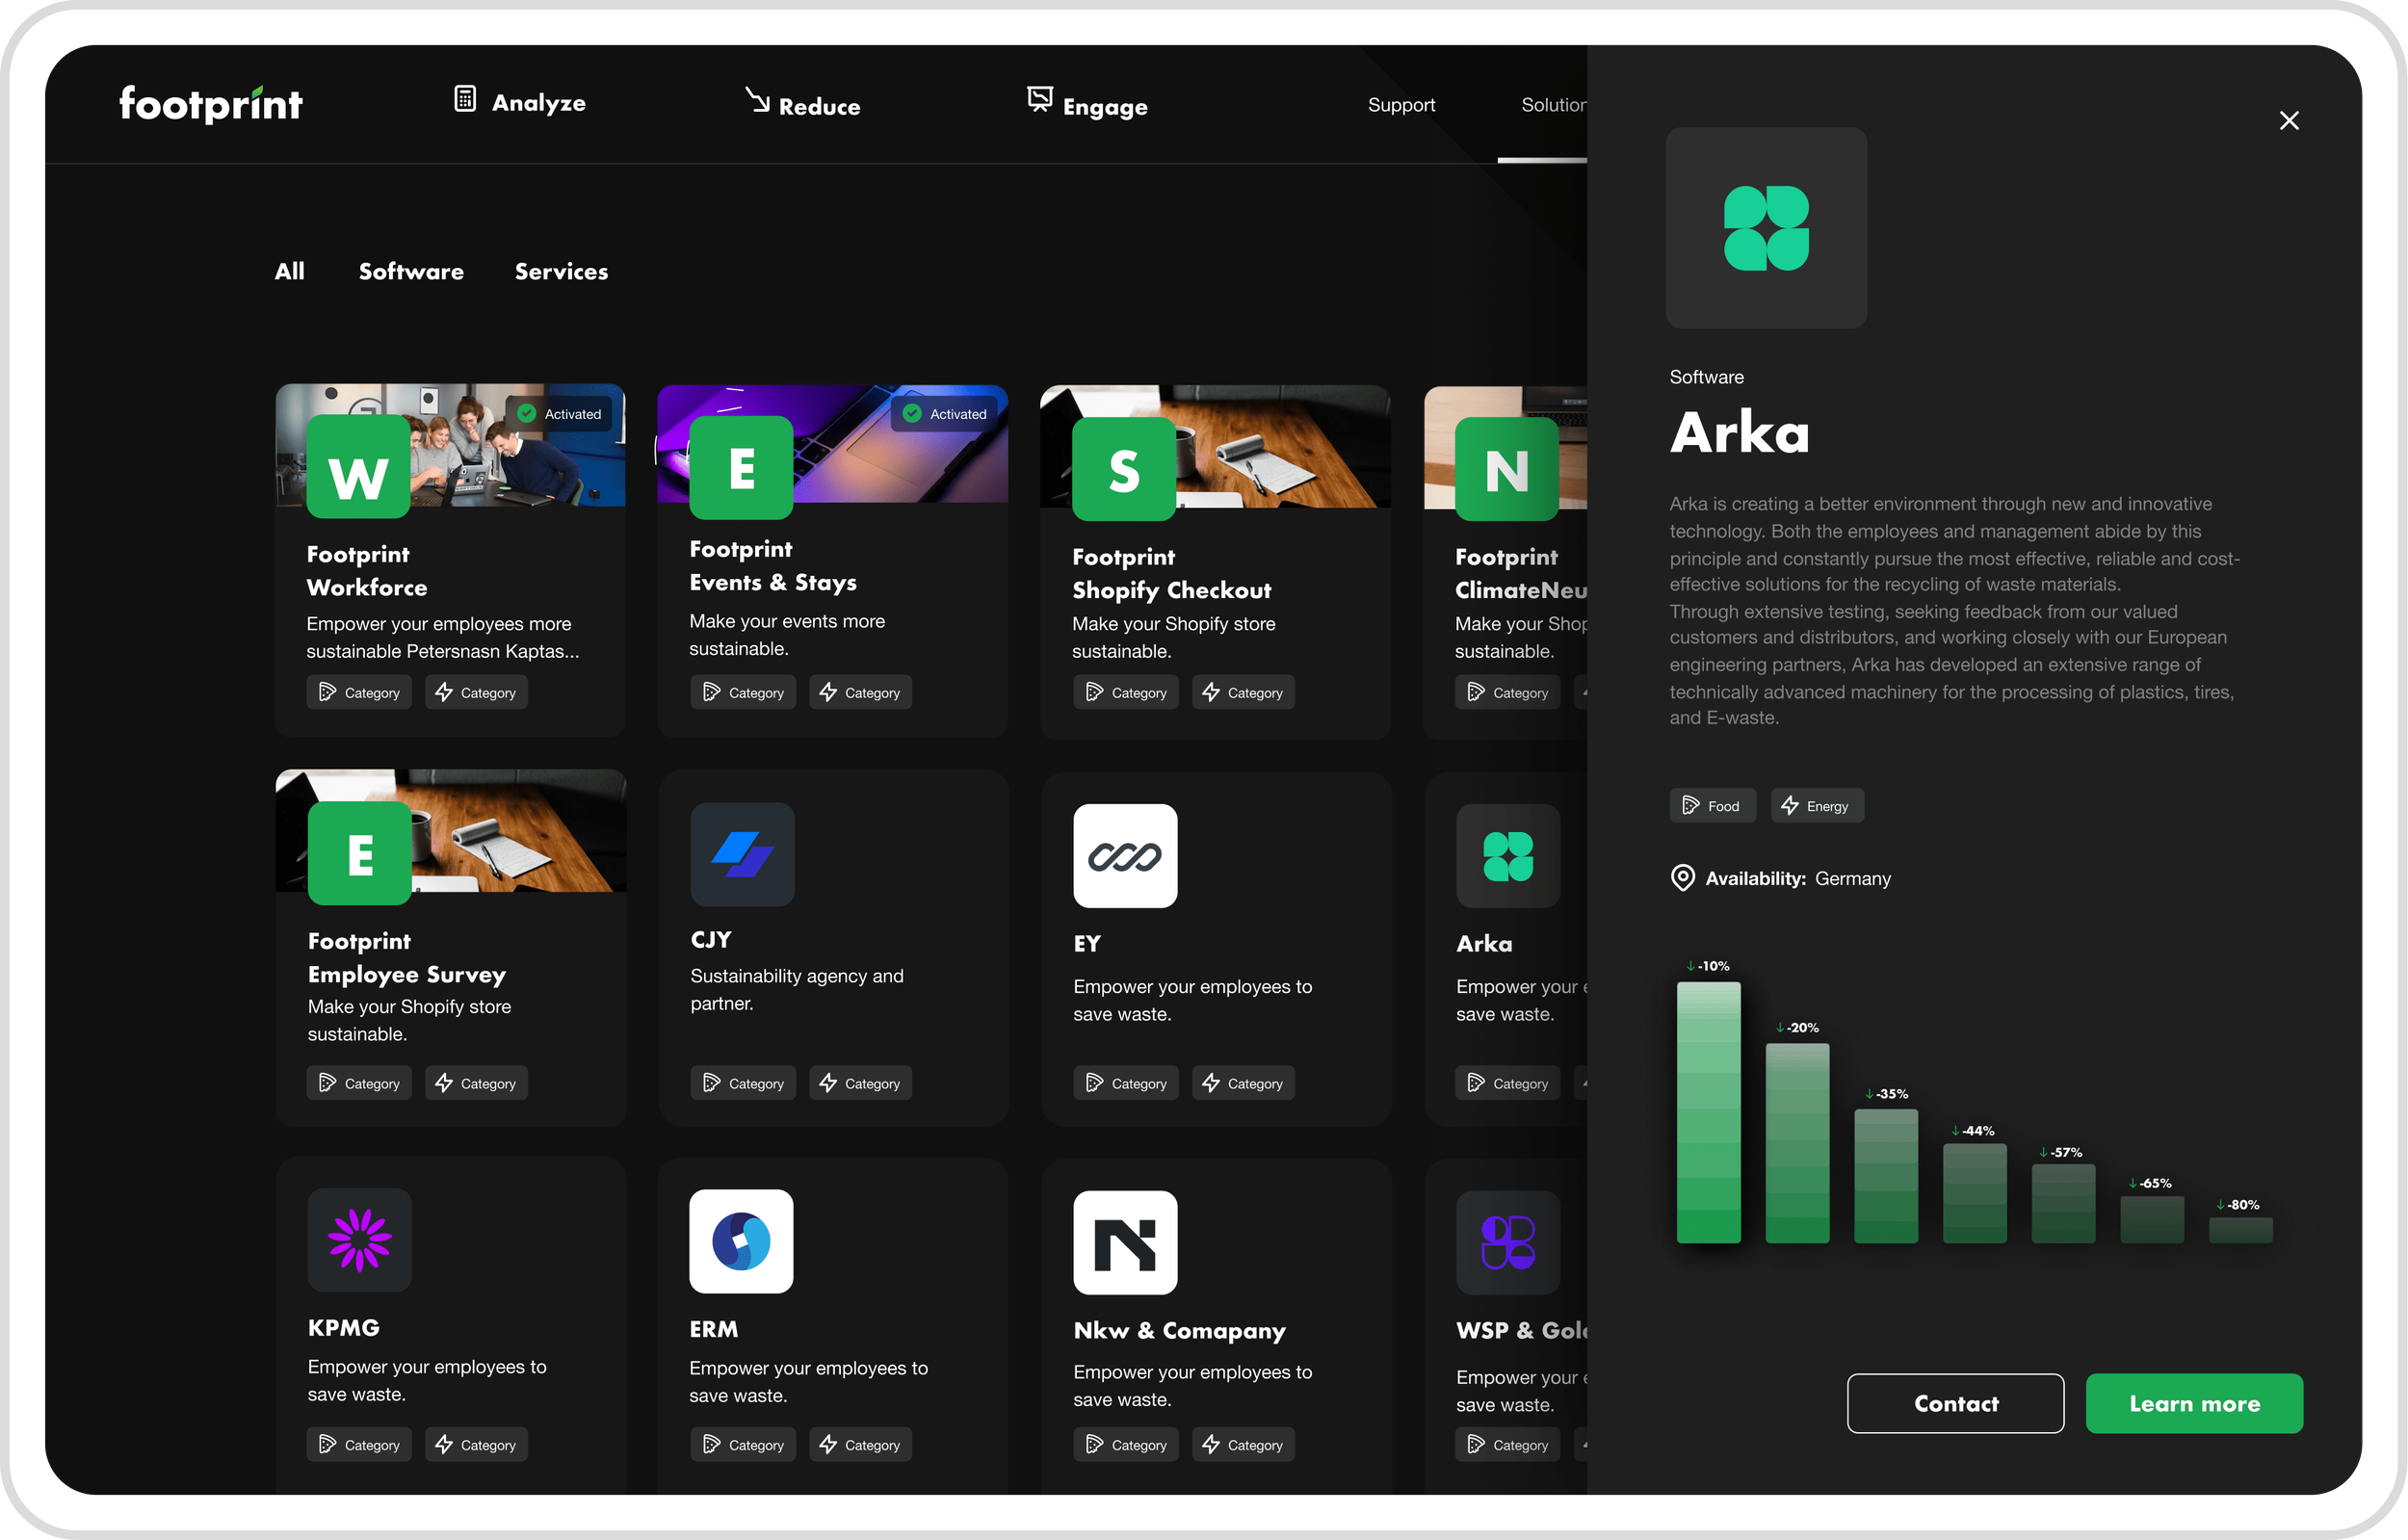Click the Contact button
The height and width of the screenshot is (1540, 2408).
(x=1955, y=1403)
